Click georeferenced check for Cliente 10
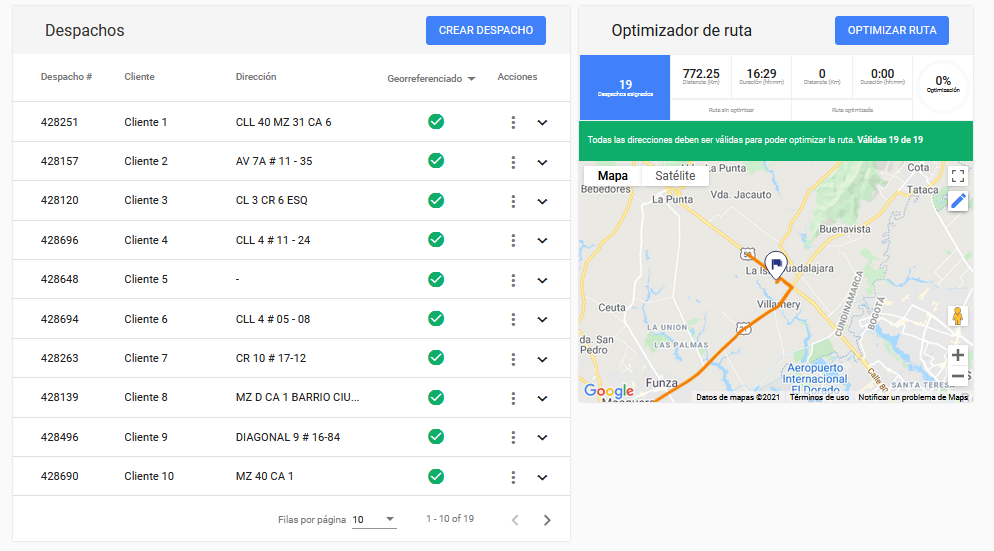 pyautogui.click(x=436, y=476)
